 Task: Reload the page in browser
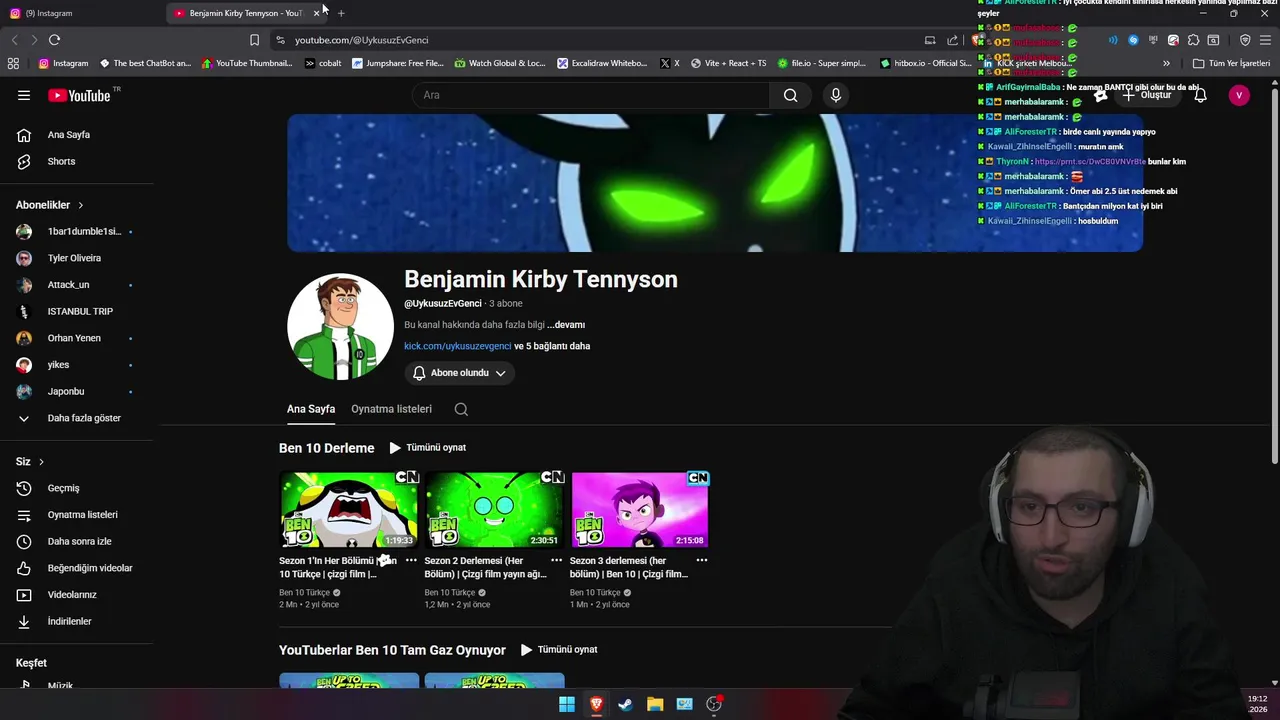click(x=54, y=40)
